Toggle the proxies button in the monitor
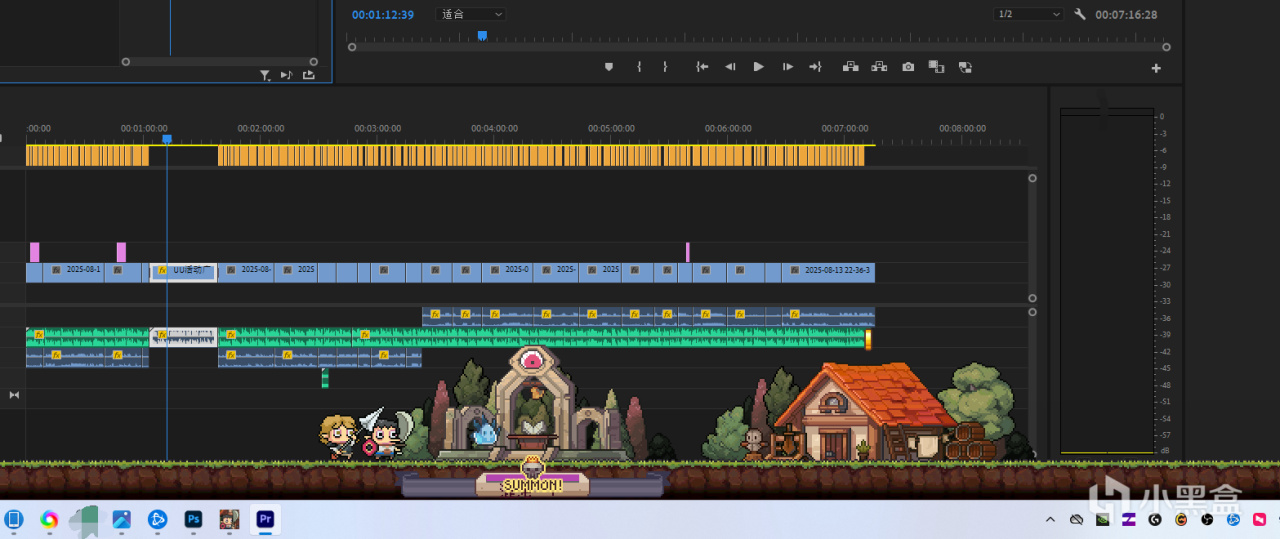1280x539 pixels. pos(965,67)
